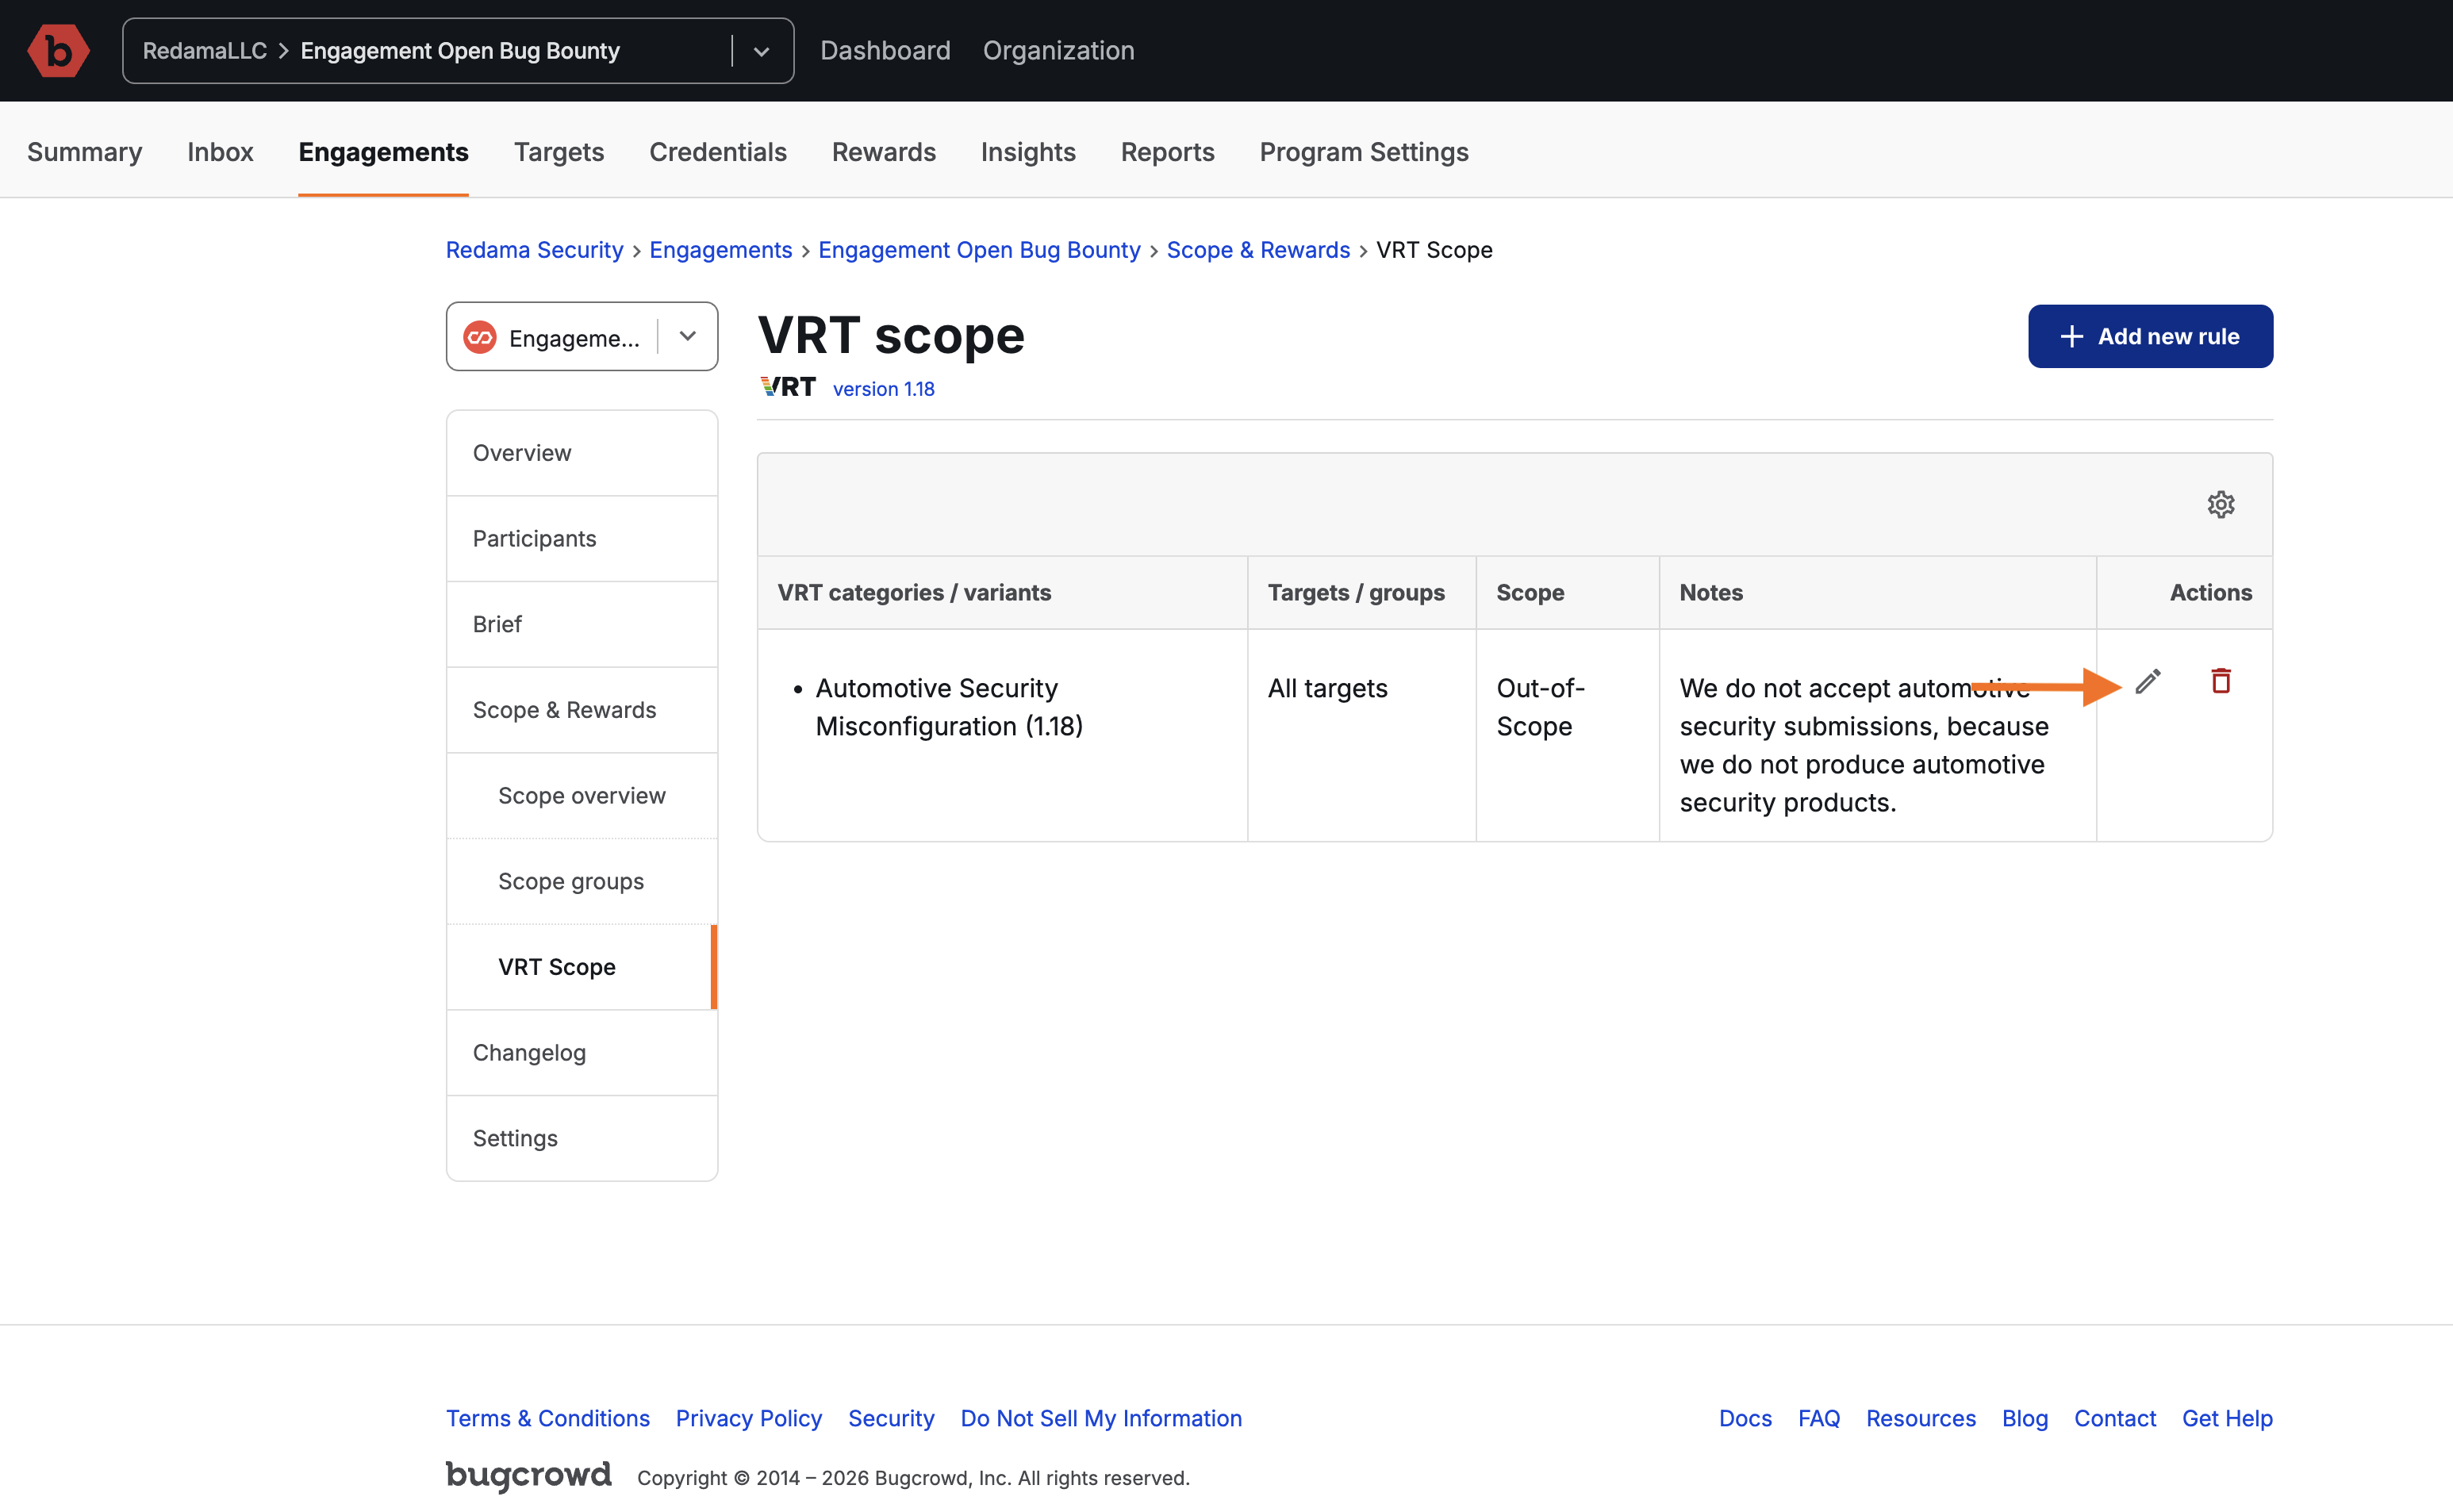Open the Docs footer link
This screenshot has height=1512, width=2453.
pos(1745,1418)
